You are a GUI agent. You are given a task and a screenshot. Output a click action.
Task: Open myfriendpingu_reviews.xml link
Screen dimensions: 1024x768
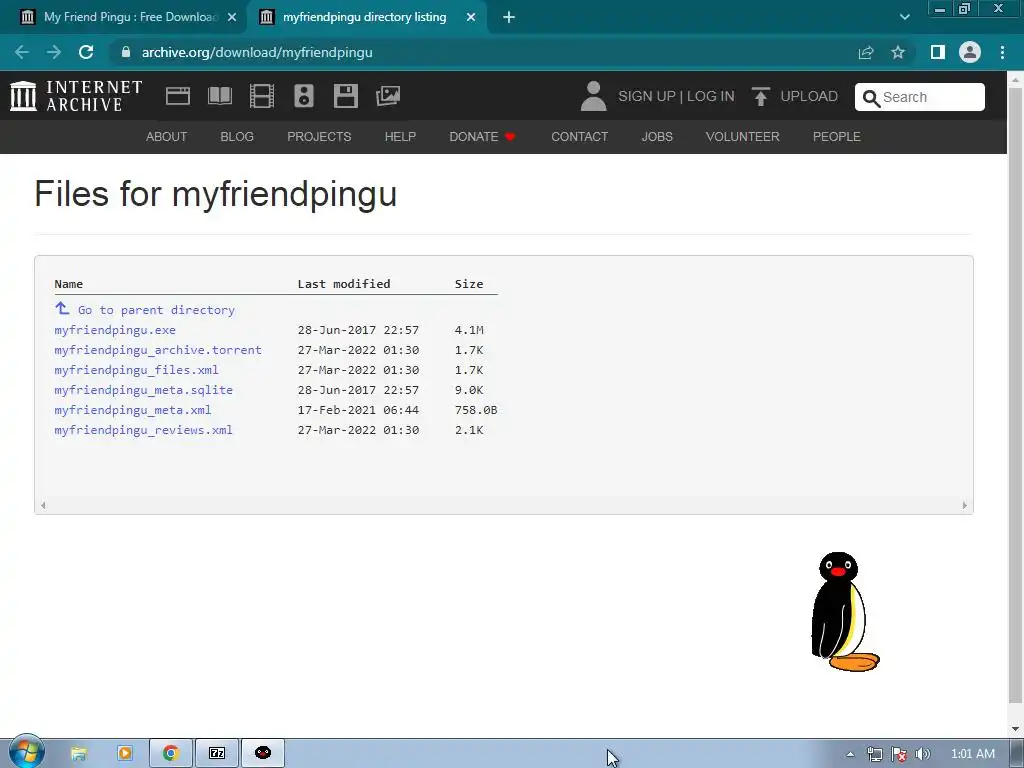(144, 430)
